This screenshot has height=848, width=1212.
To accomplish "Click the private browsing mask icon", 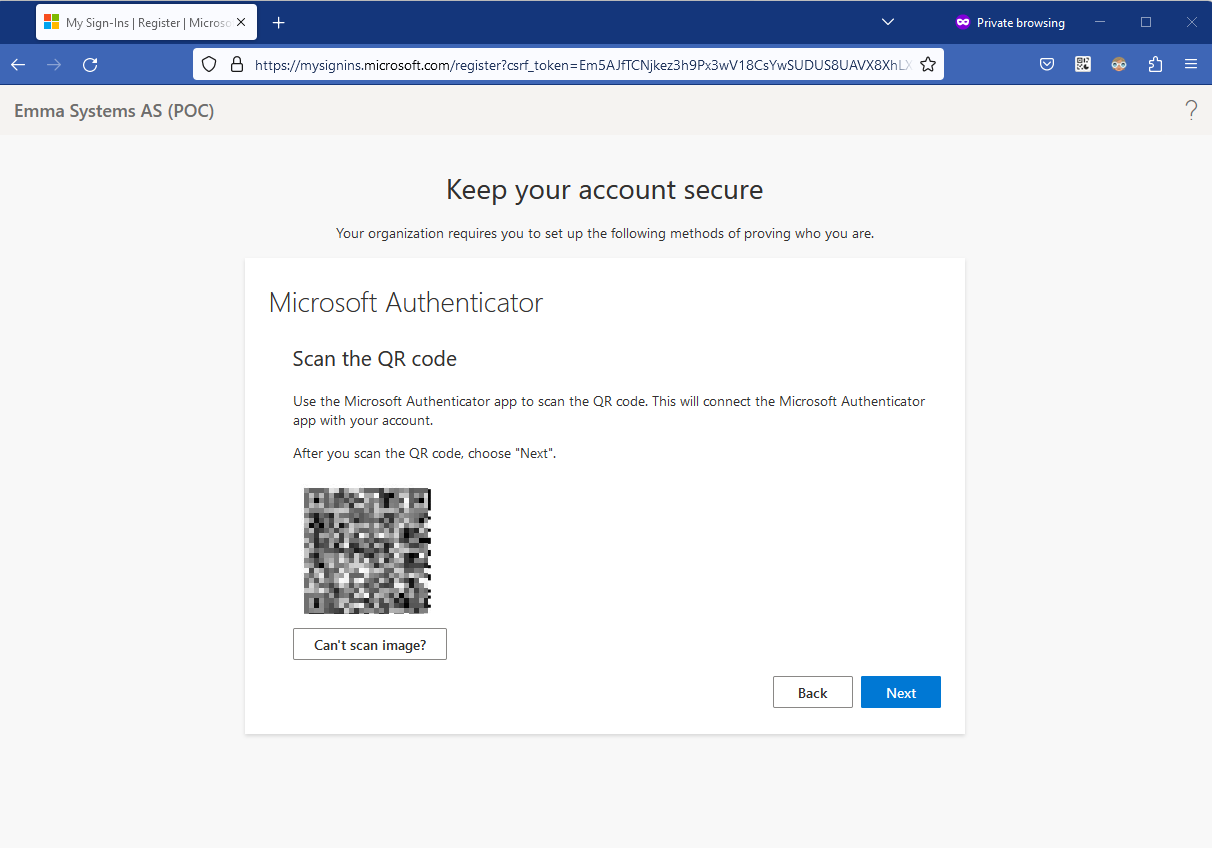I will pos(962,22).
